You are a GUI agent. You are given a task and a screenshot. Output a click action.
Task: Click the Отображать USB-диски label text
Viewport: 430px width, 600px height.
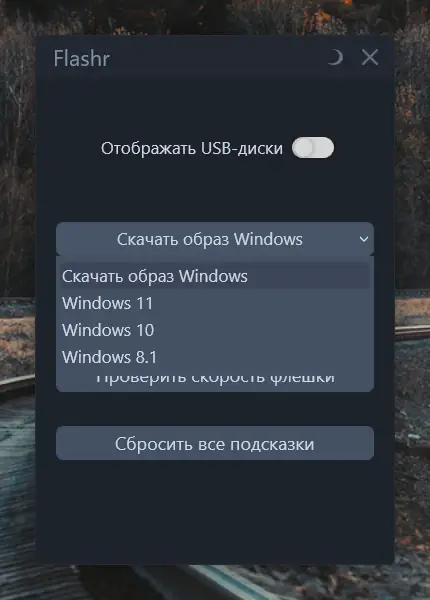point(192,148)
